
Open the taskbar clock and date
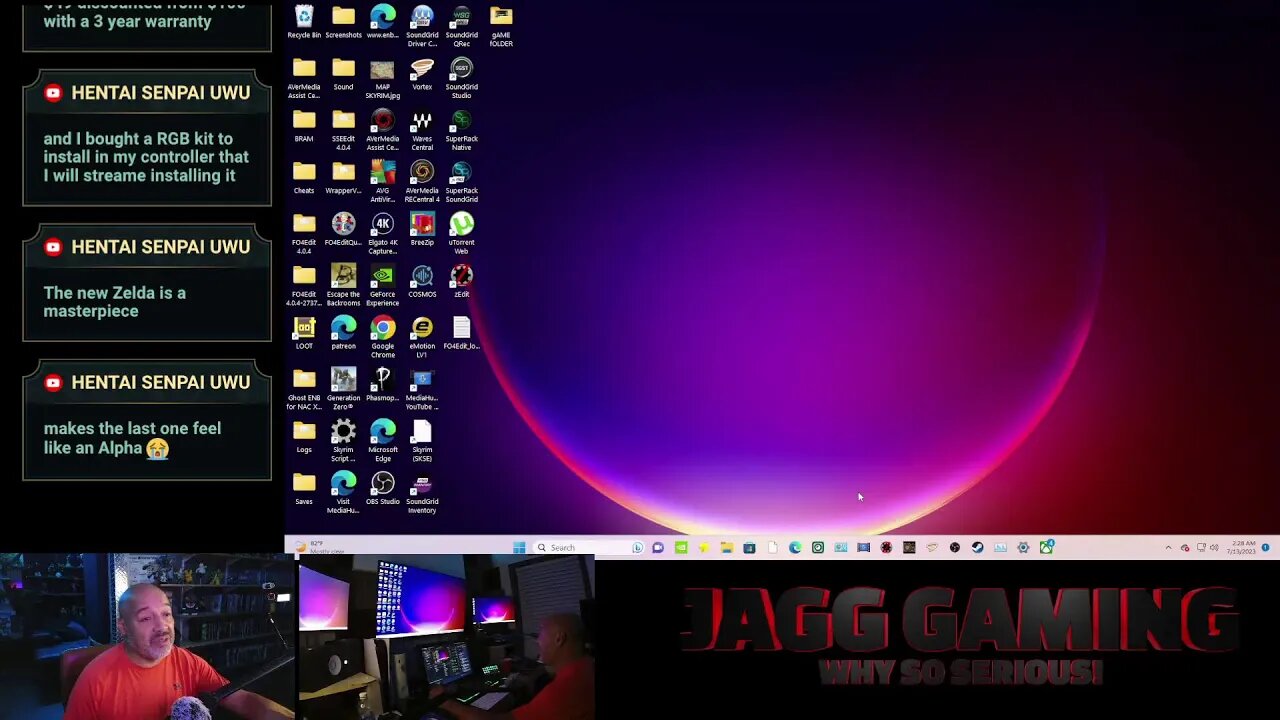(x=1241, y=547)
